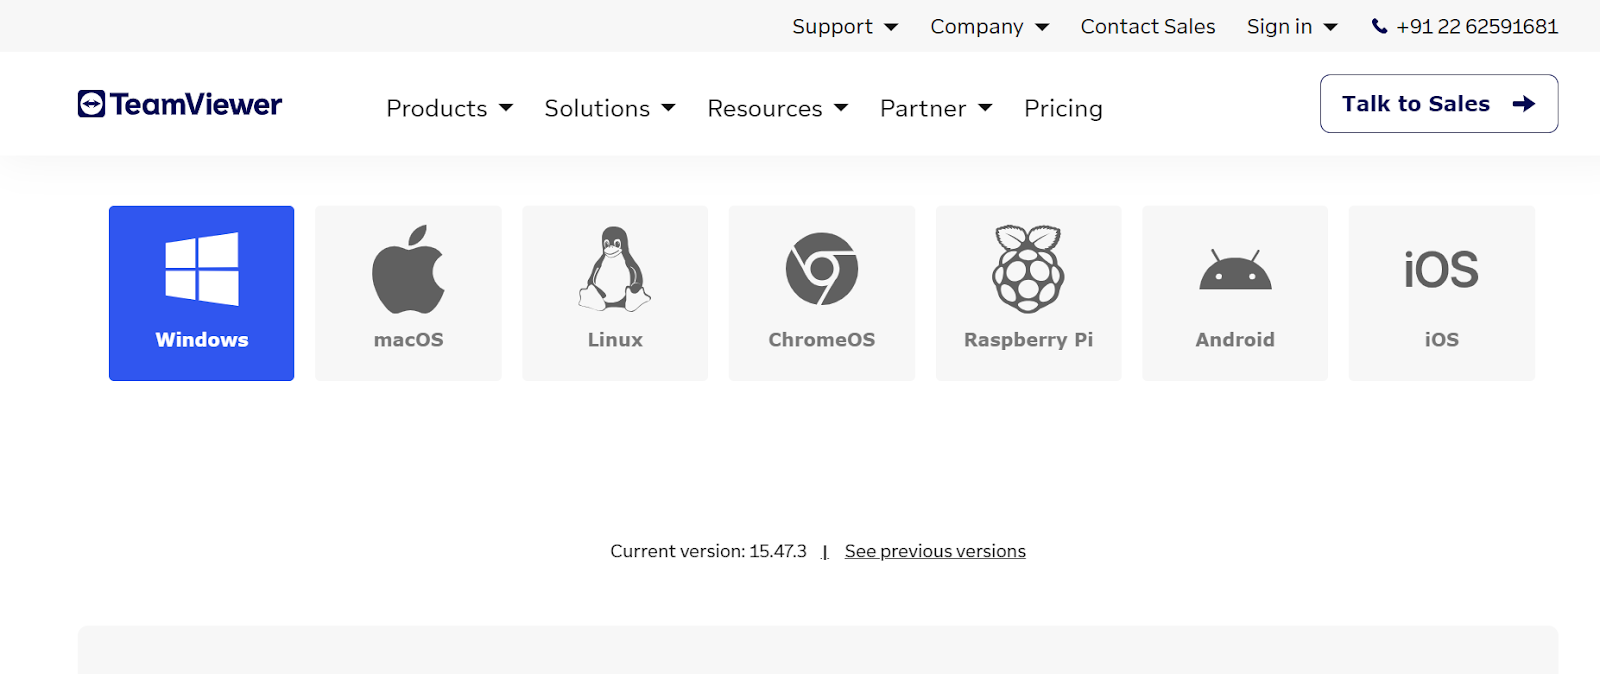Select the Android robot icon
Image resolution: width=1600 pixels, height=674 pixels.
tap(1235, 271)
